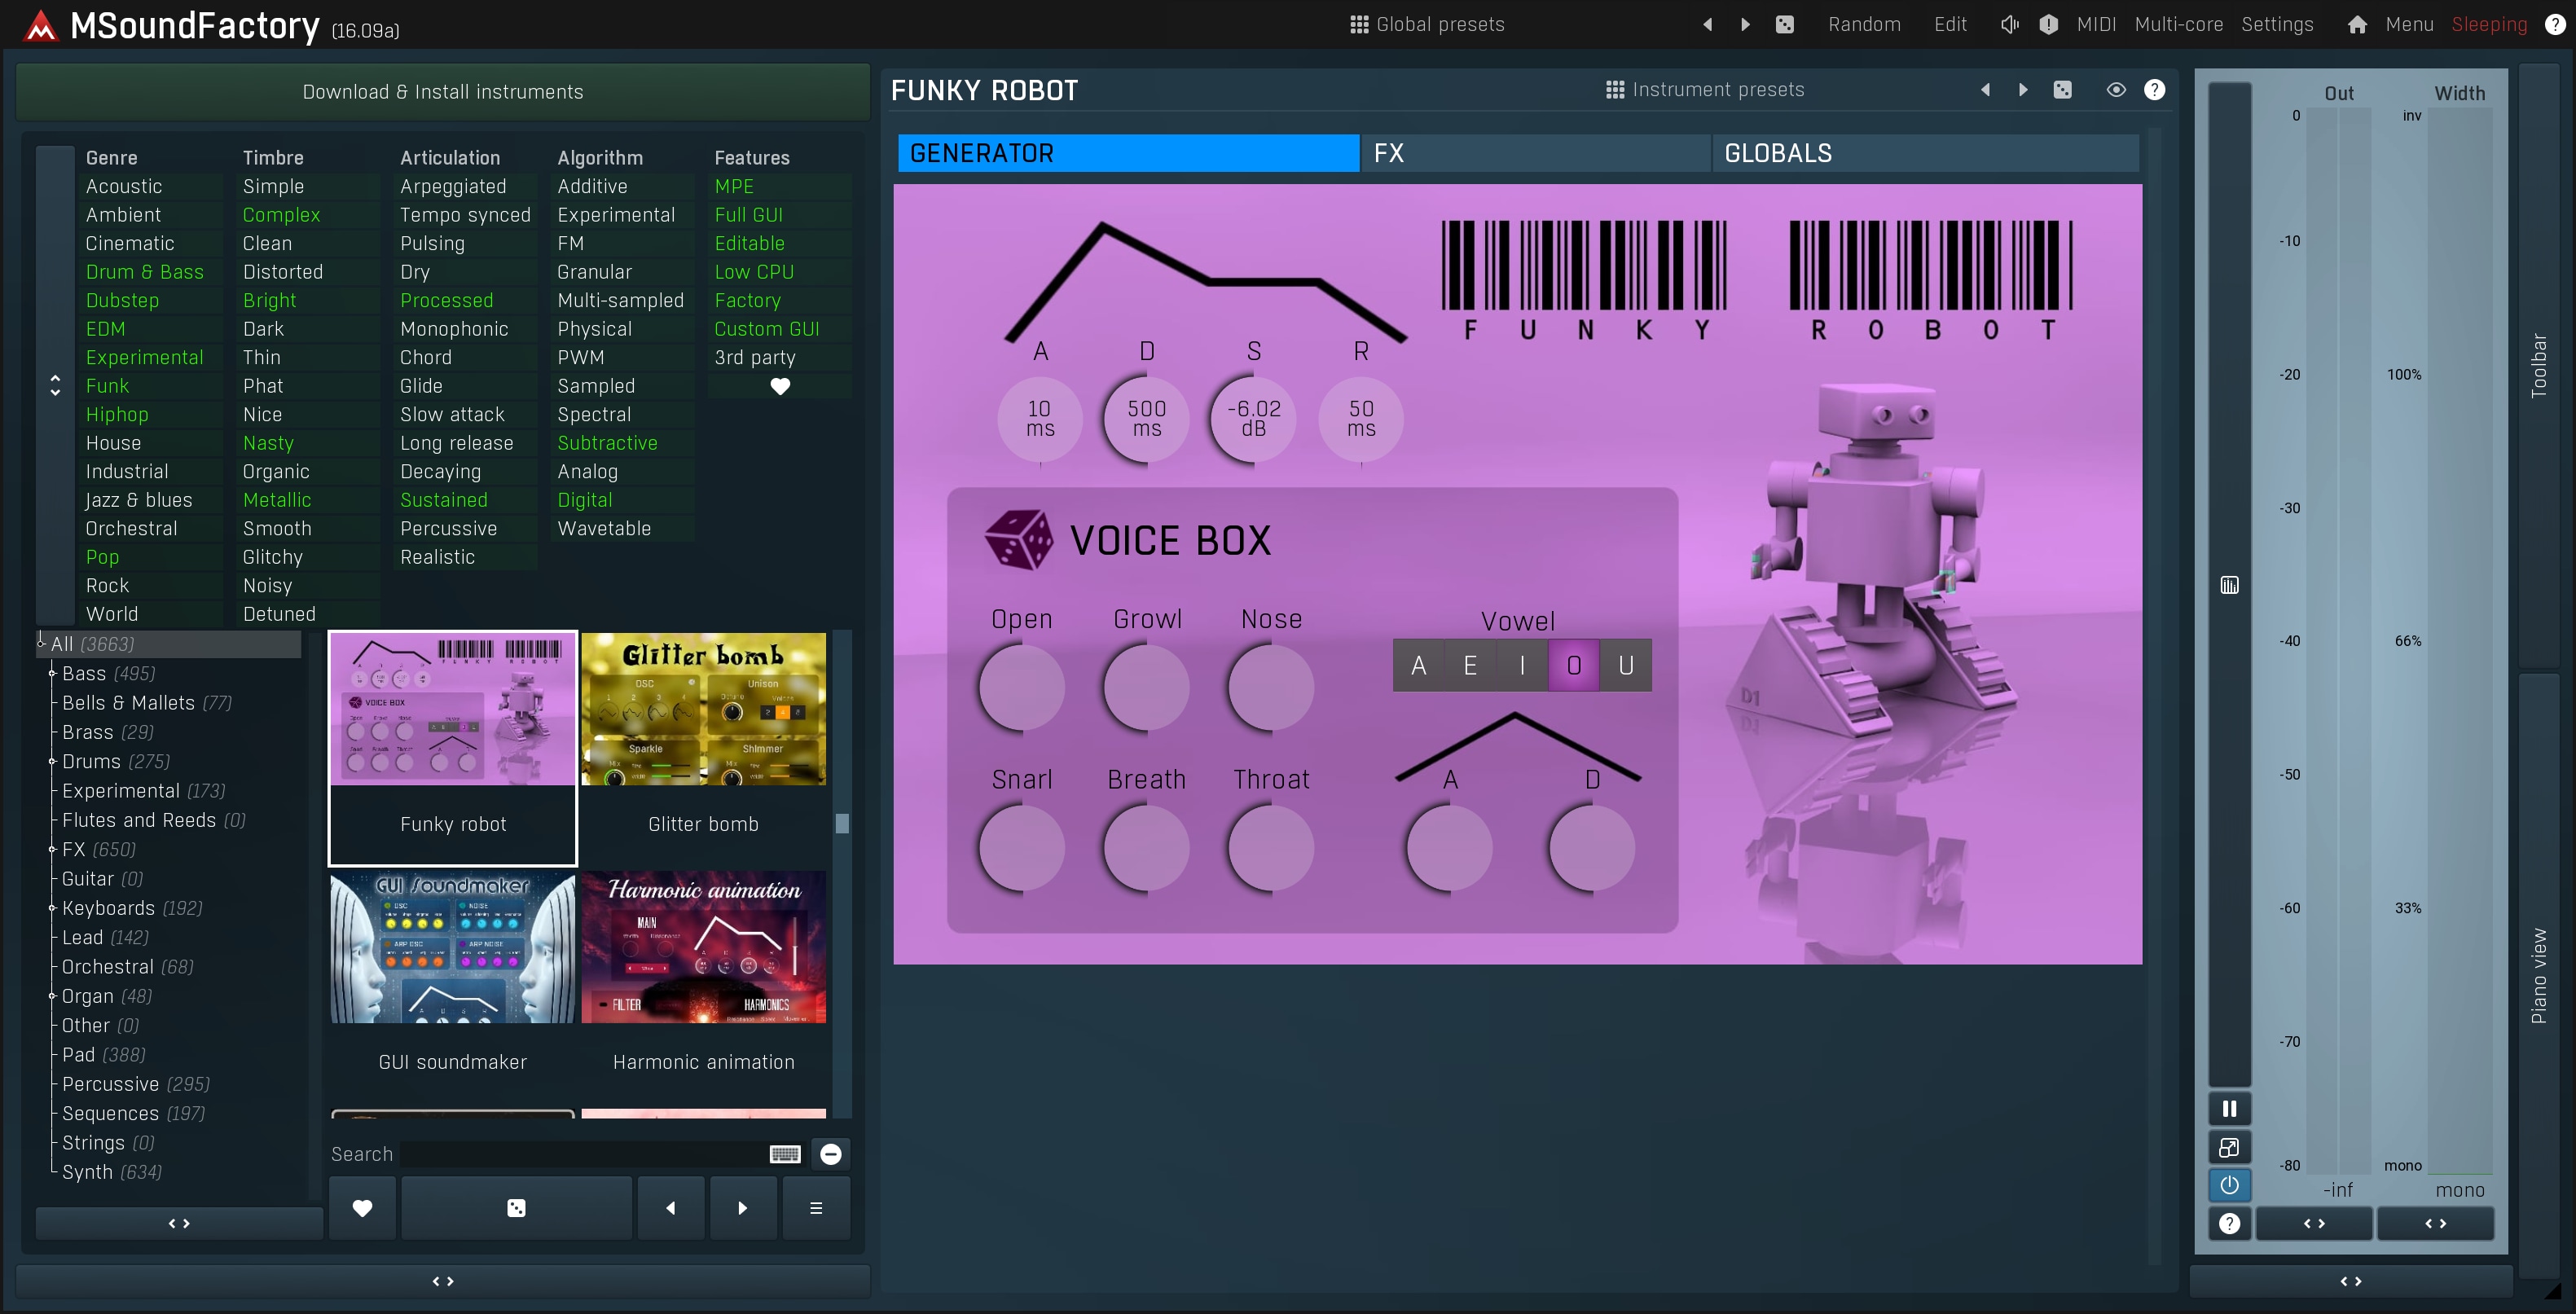Select vowel E

tap(1470, 665)
